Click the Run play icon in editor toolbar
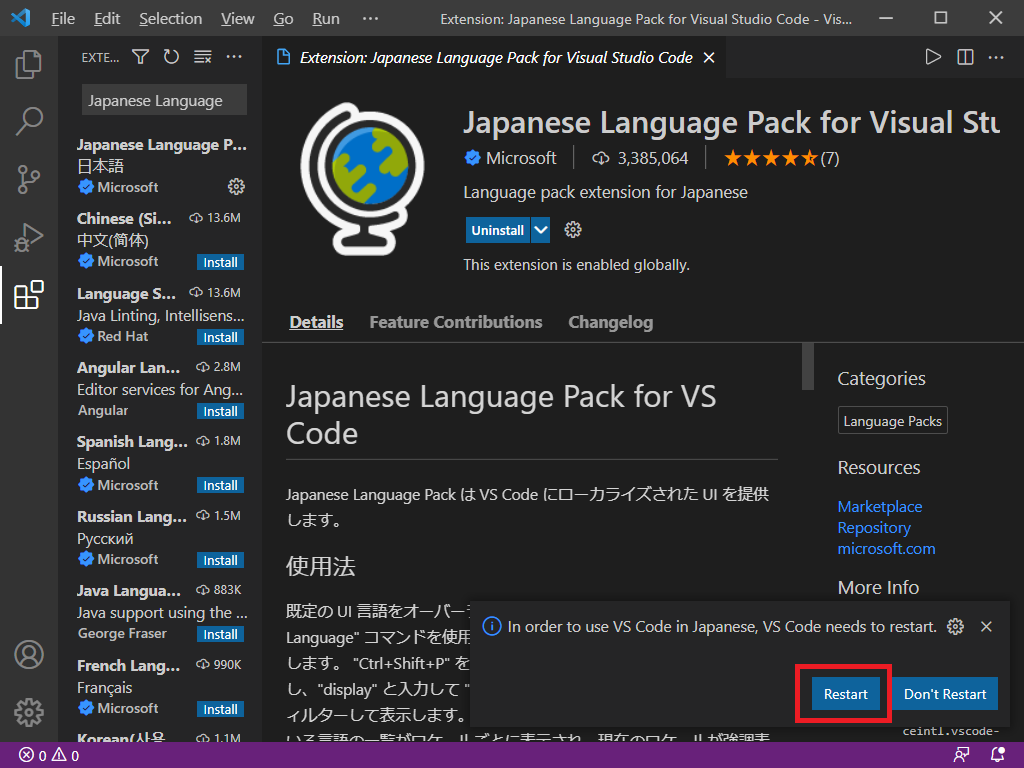 click(933, 57)
